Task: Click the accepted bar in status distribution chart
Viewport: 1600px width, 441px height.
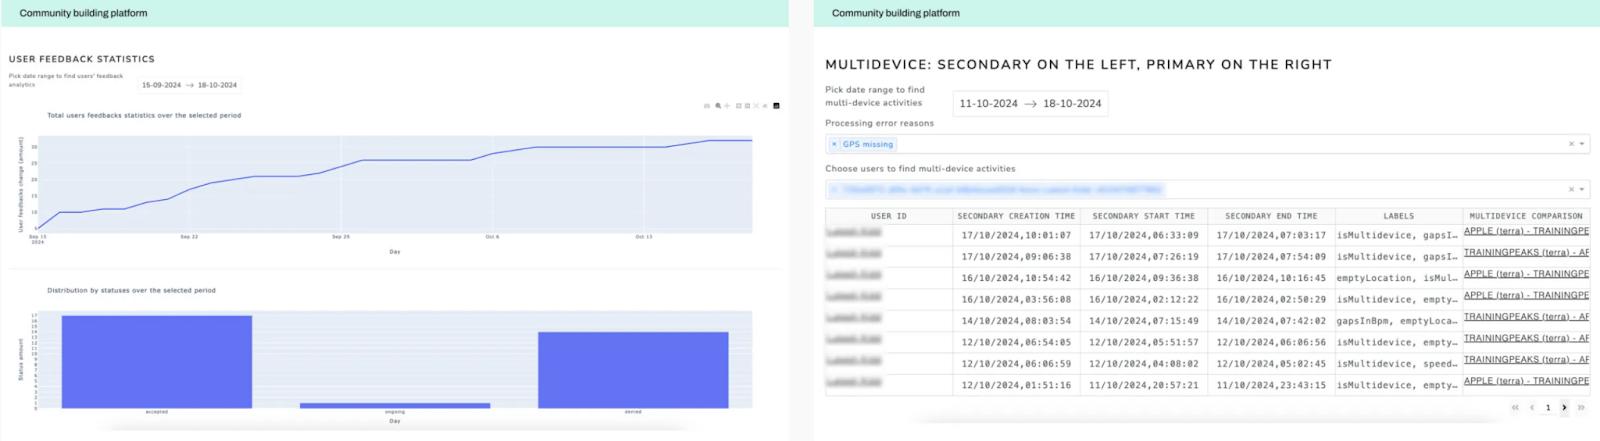Action: (x=157, y=362)
